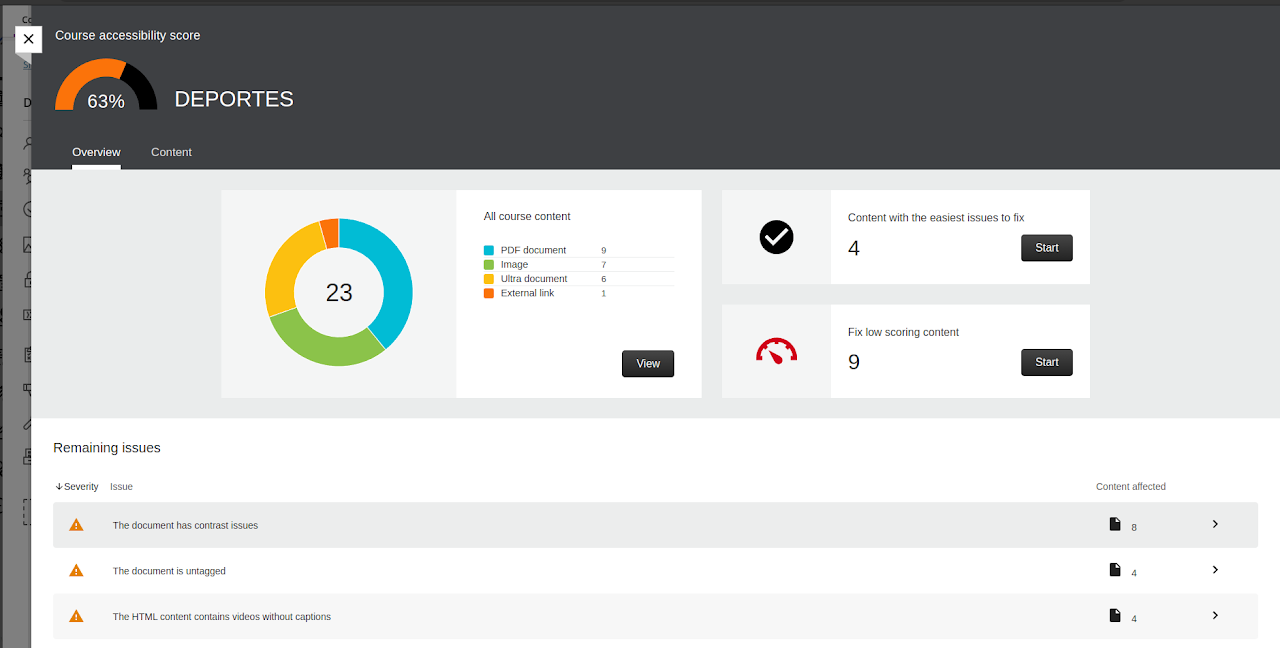The image size is (1280, 648).
Task: Select the PDF document legend label
Action: point(533,250)
